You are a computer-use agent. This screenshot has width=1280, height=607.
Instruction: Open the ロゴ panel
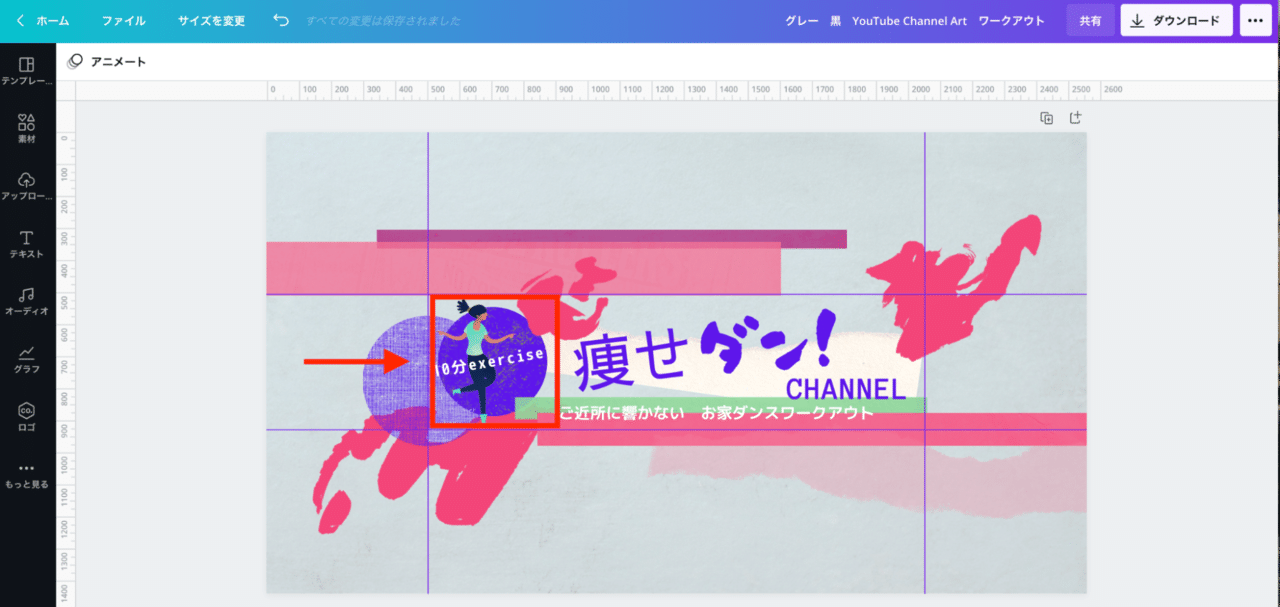[25, 414]
